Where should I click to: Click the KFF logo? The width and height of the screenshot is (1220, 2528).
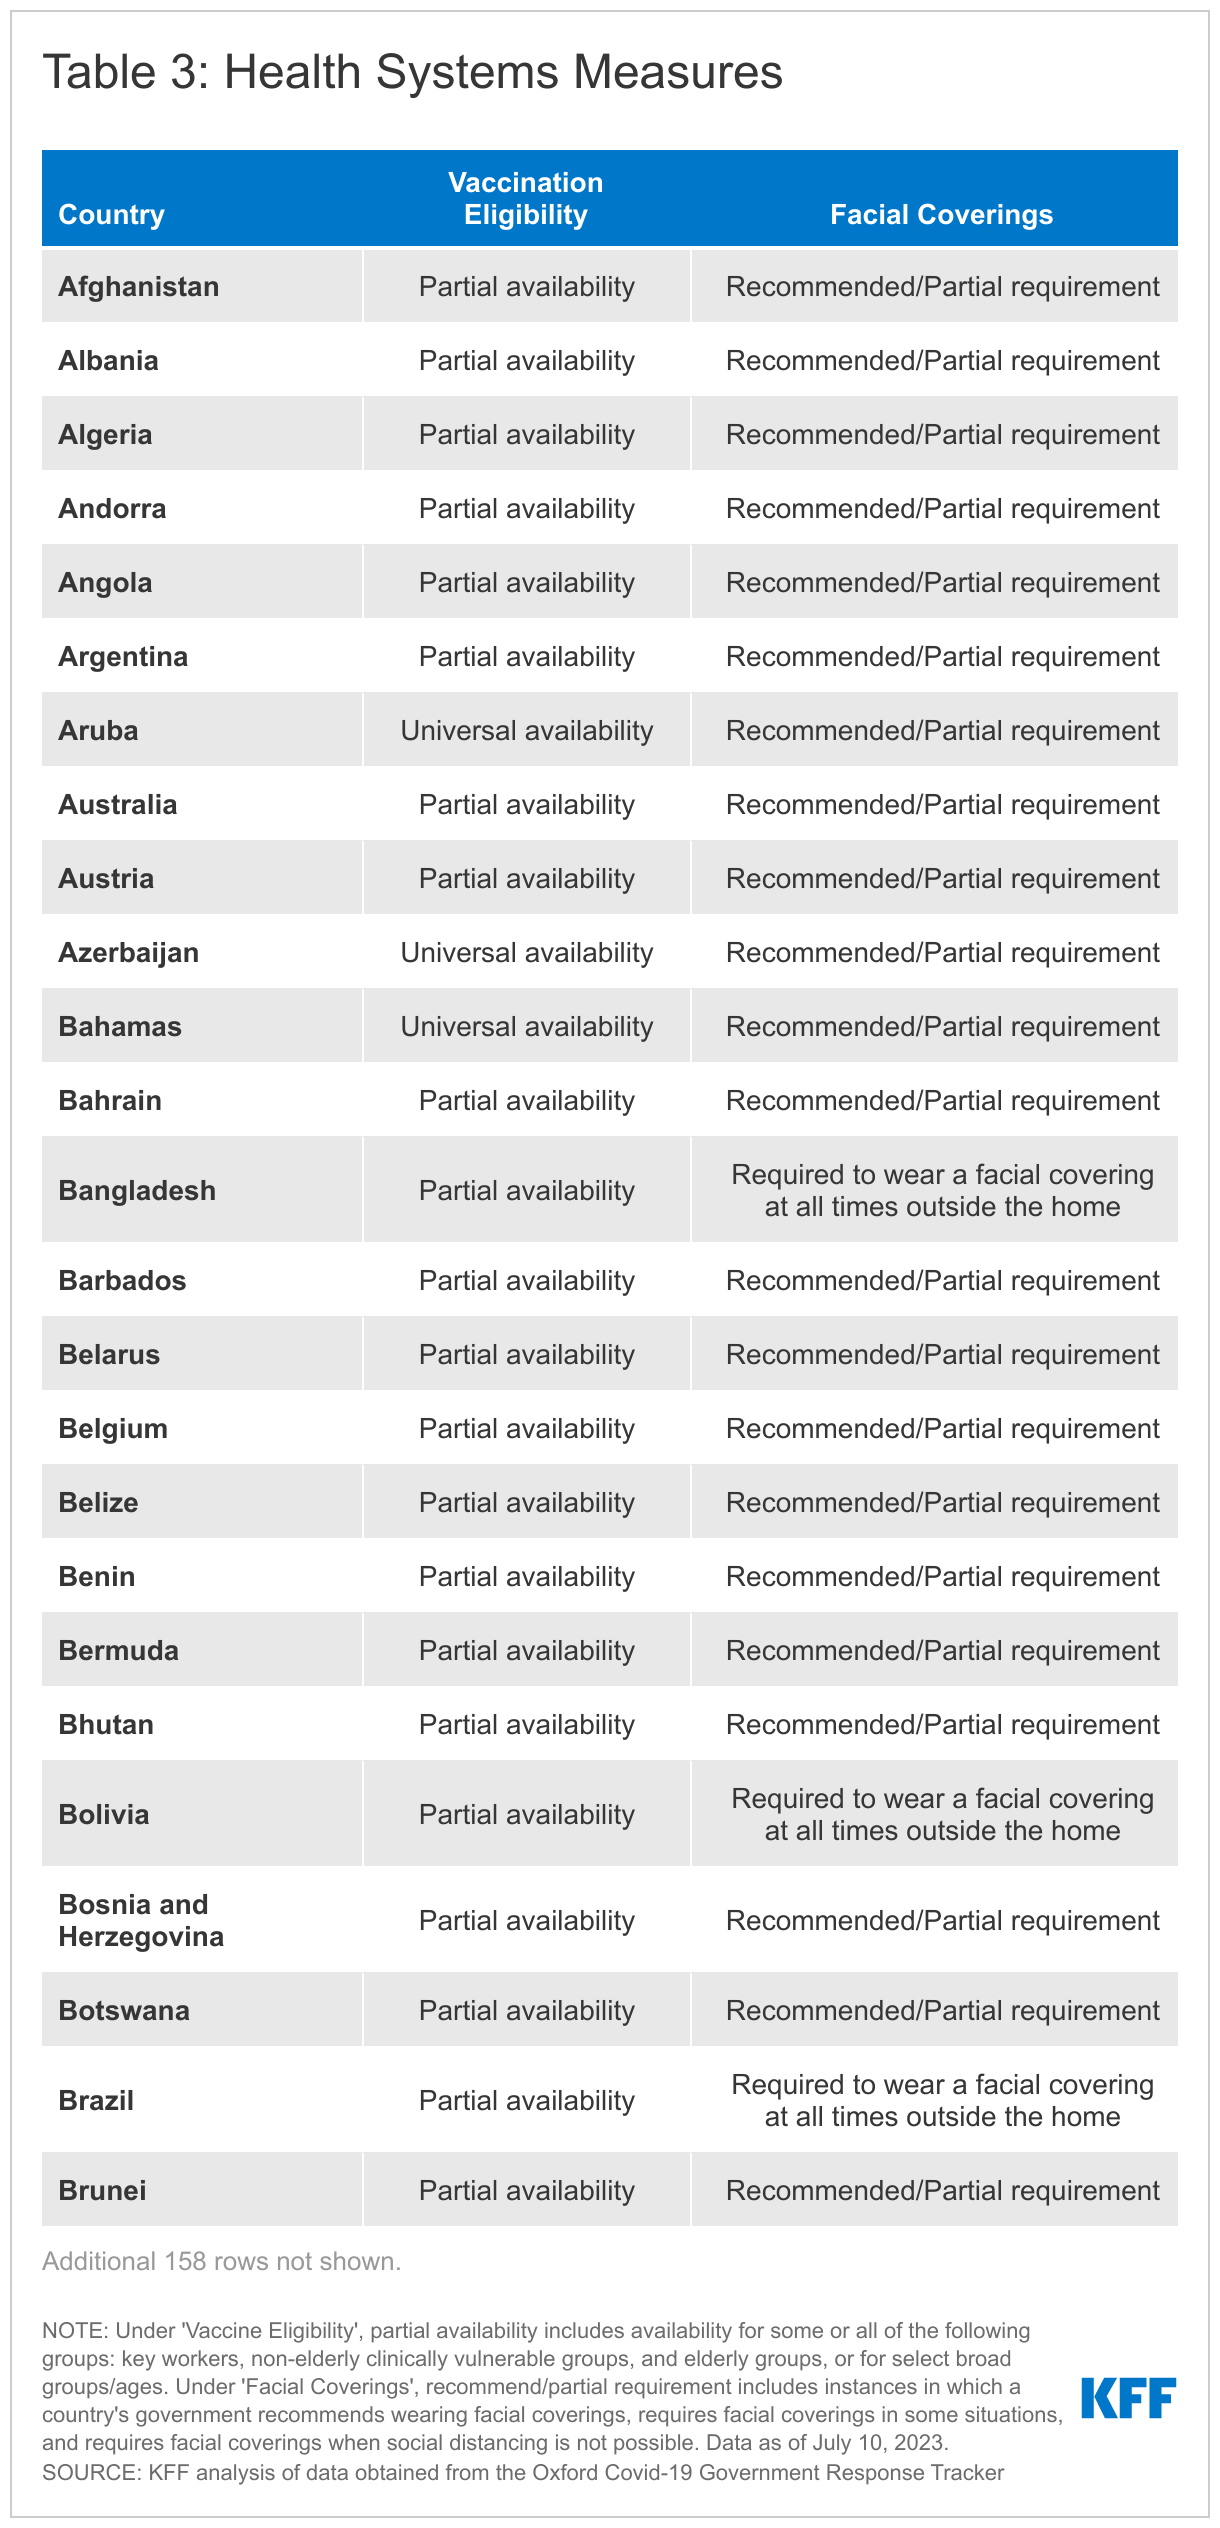pyautogui.click(x=1128, y=2398)
